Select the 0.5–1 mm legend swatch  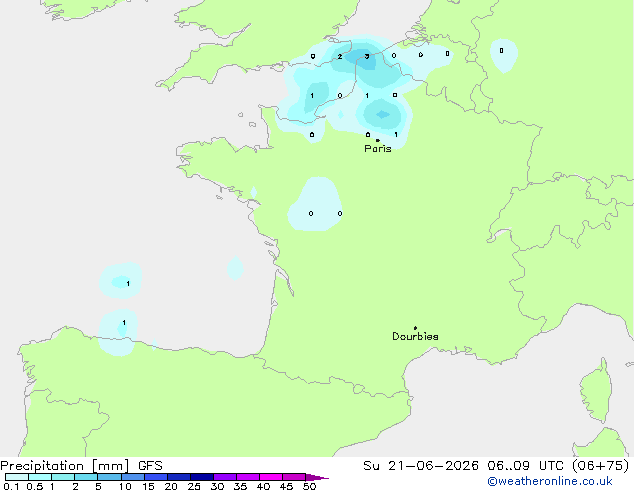40,477
